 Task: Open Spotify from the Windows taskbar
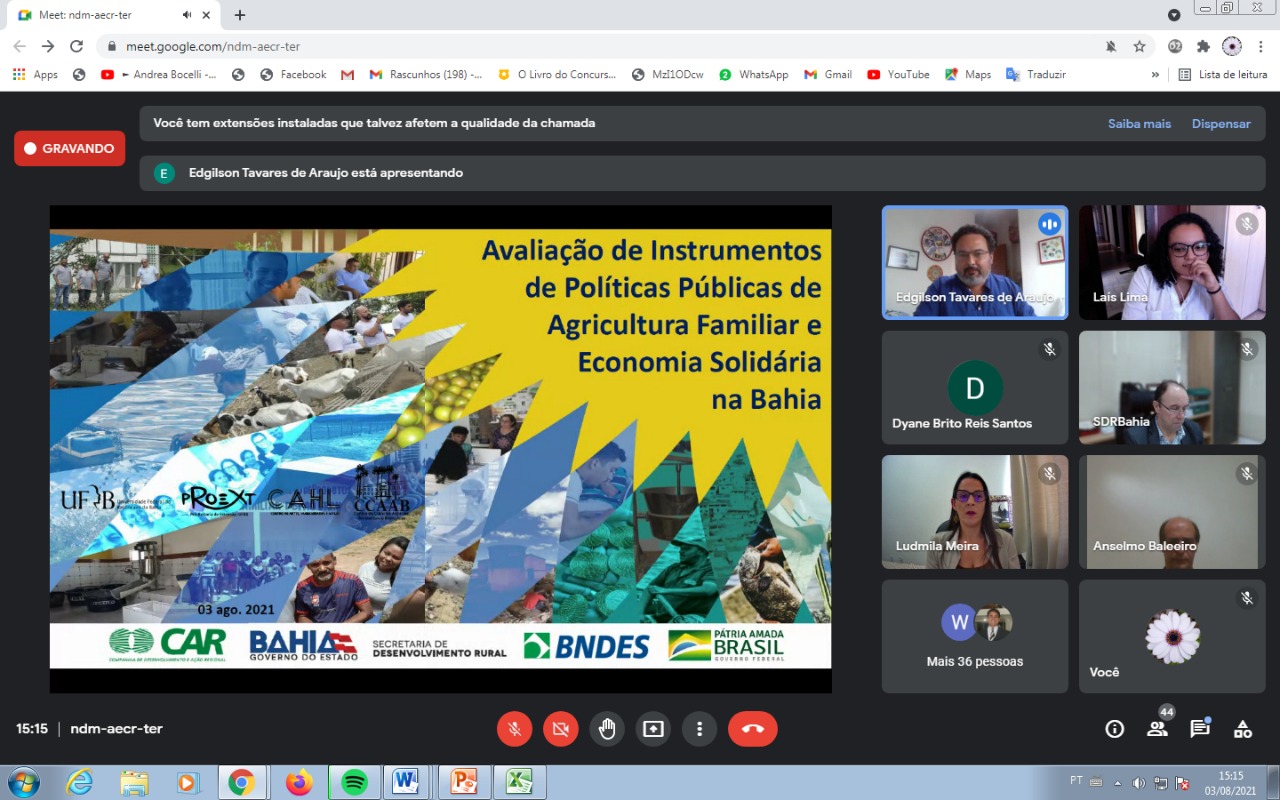(x=354, y=782)
